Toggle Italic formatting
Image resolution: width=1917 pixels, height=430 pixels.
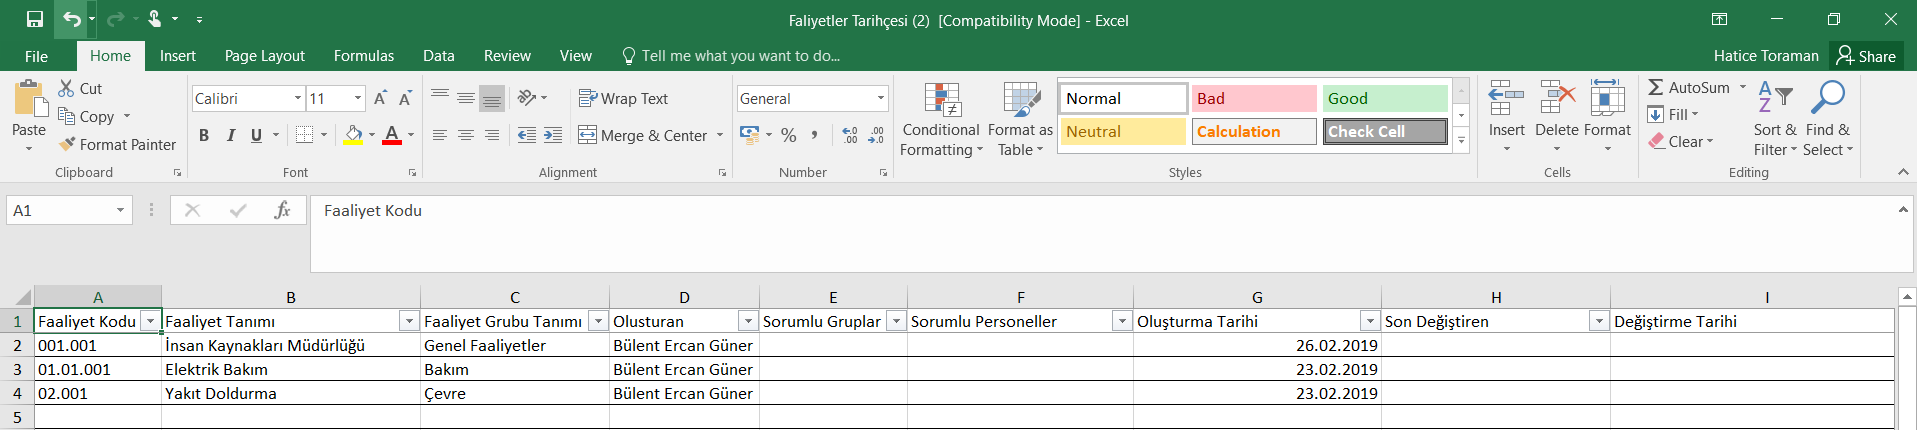[230, 135]
